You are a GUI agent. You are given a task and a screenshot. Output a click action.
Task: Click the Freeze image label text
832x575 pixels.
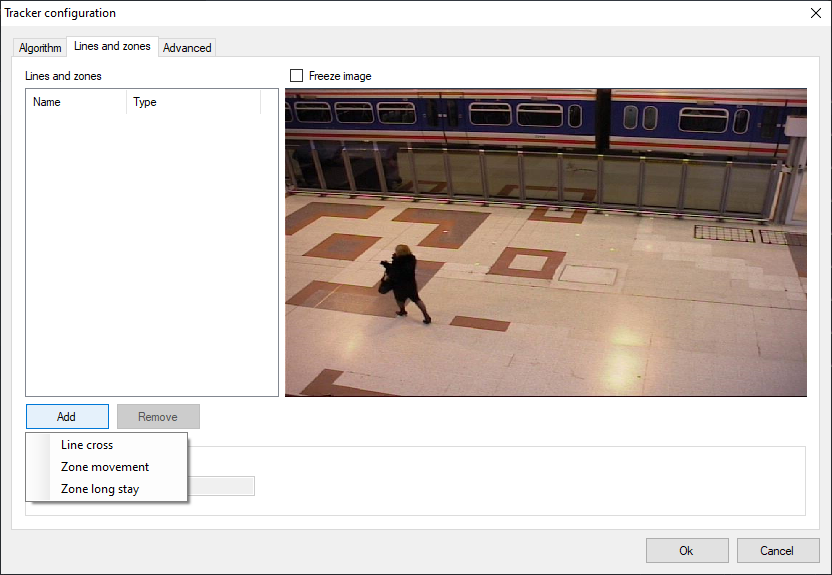(x=340, y=76)
